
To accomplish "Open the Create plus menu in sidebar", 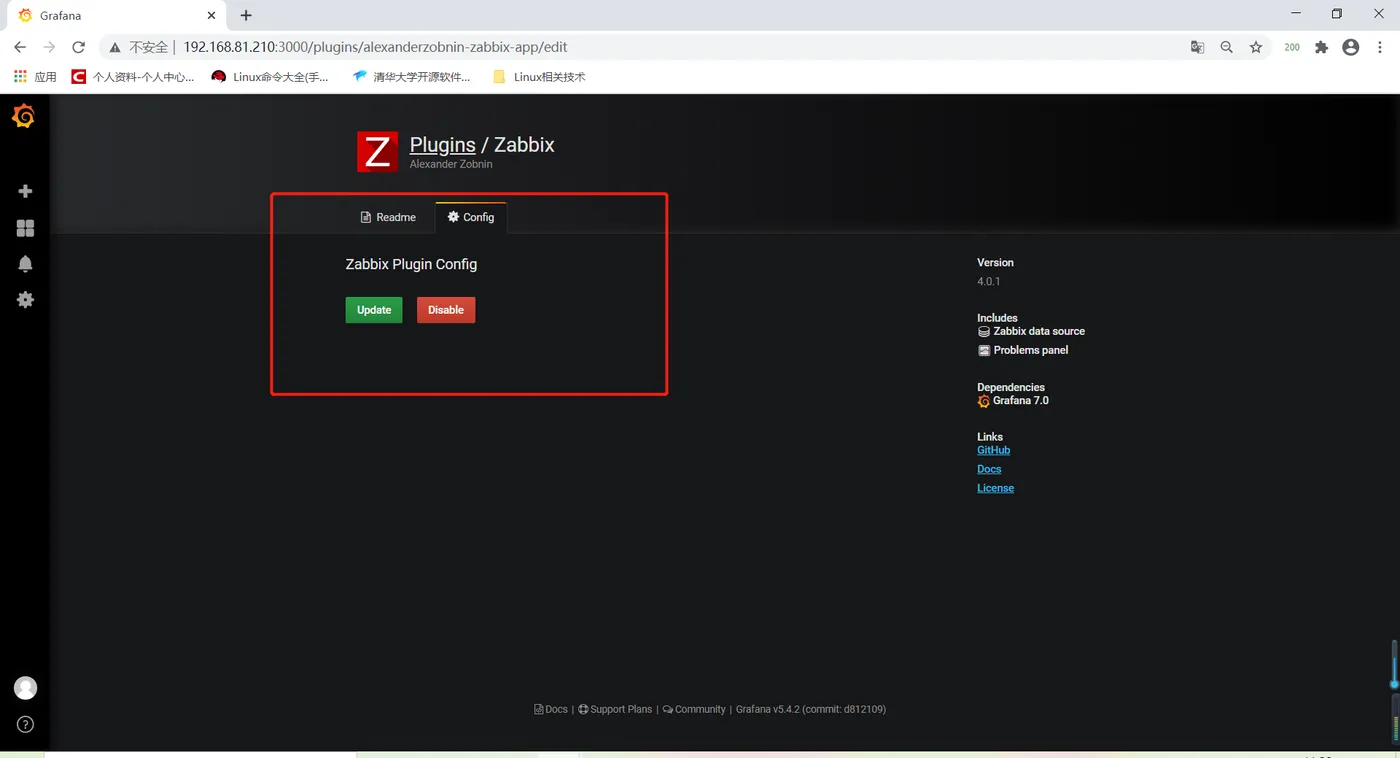I will click(25, 191).
